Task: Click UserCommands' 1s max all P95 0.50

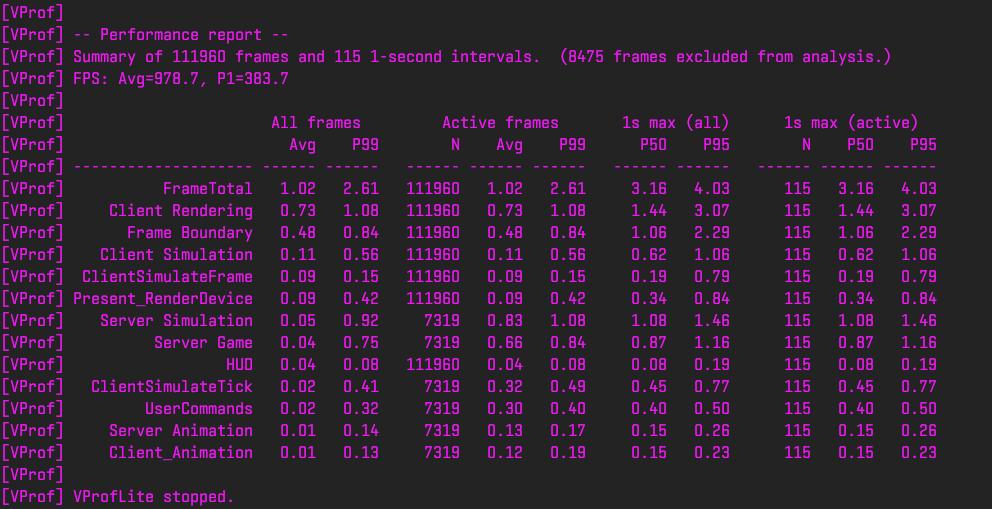Action: pos(712,408)
